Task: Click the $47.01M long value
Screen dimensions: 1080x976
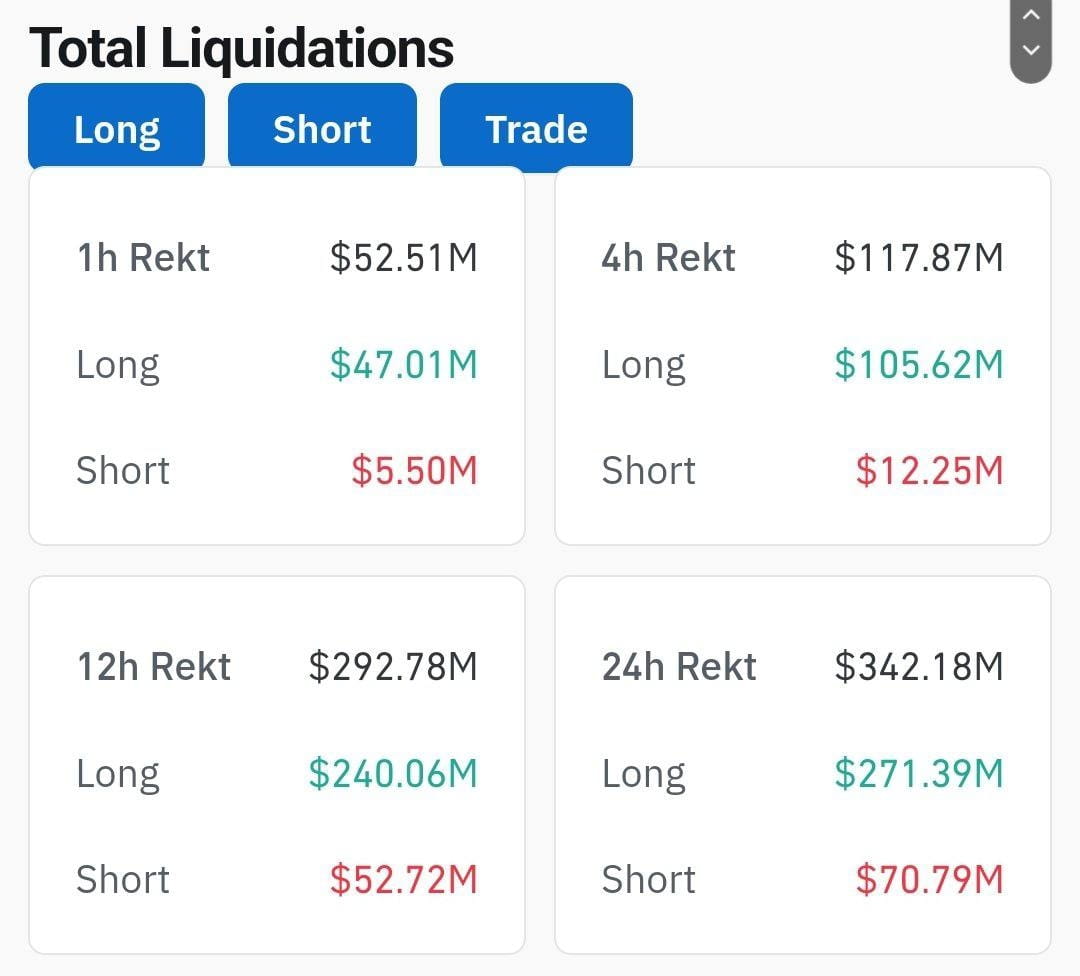Action: [404, 364]
